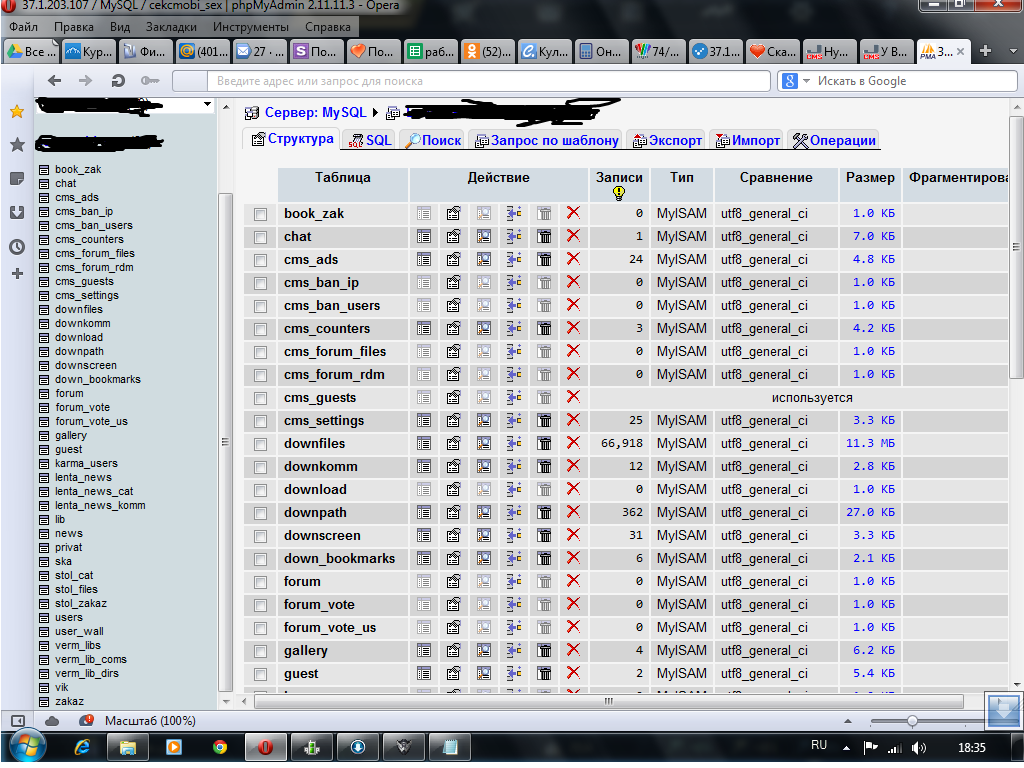Click the Search icon for downpath table

(x=484, y=512)
